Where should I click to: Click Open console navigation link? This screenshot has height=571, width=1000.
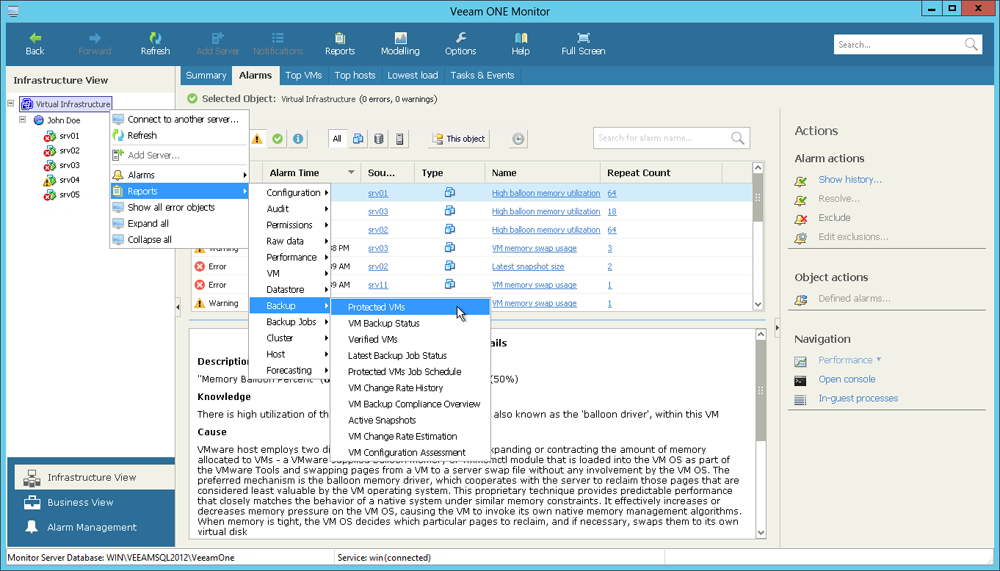[x=847, y=379]
